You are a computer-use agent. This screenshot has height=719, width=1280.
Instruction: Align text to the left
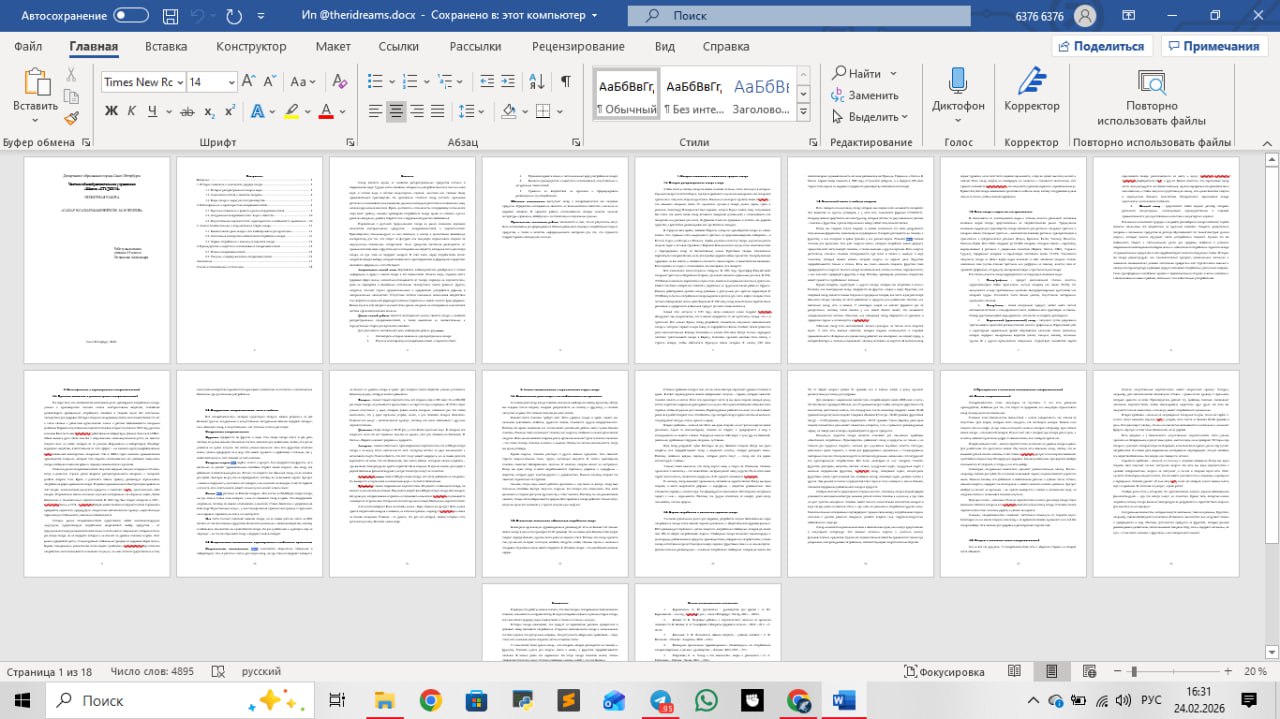click(375, 111)
